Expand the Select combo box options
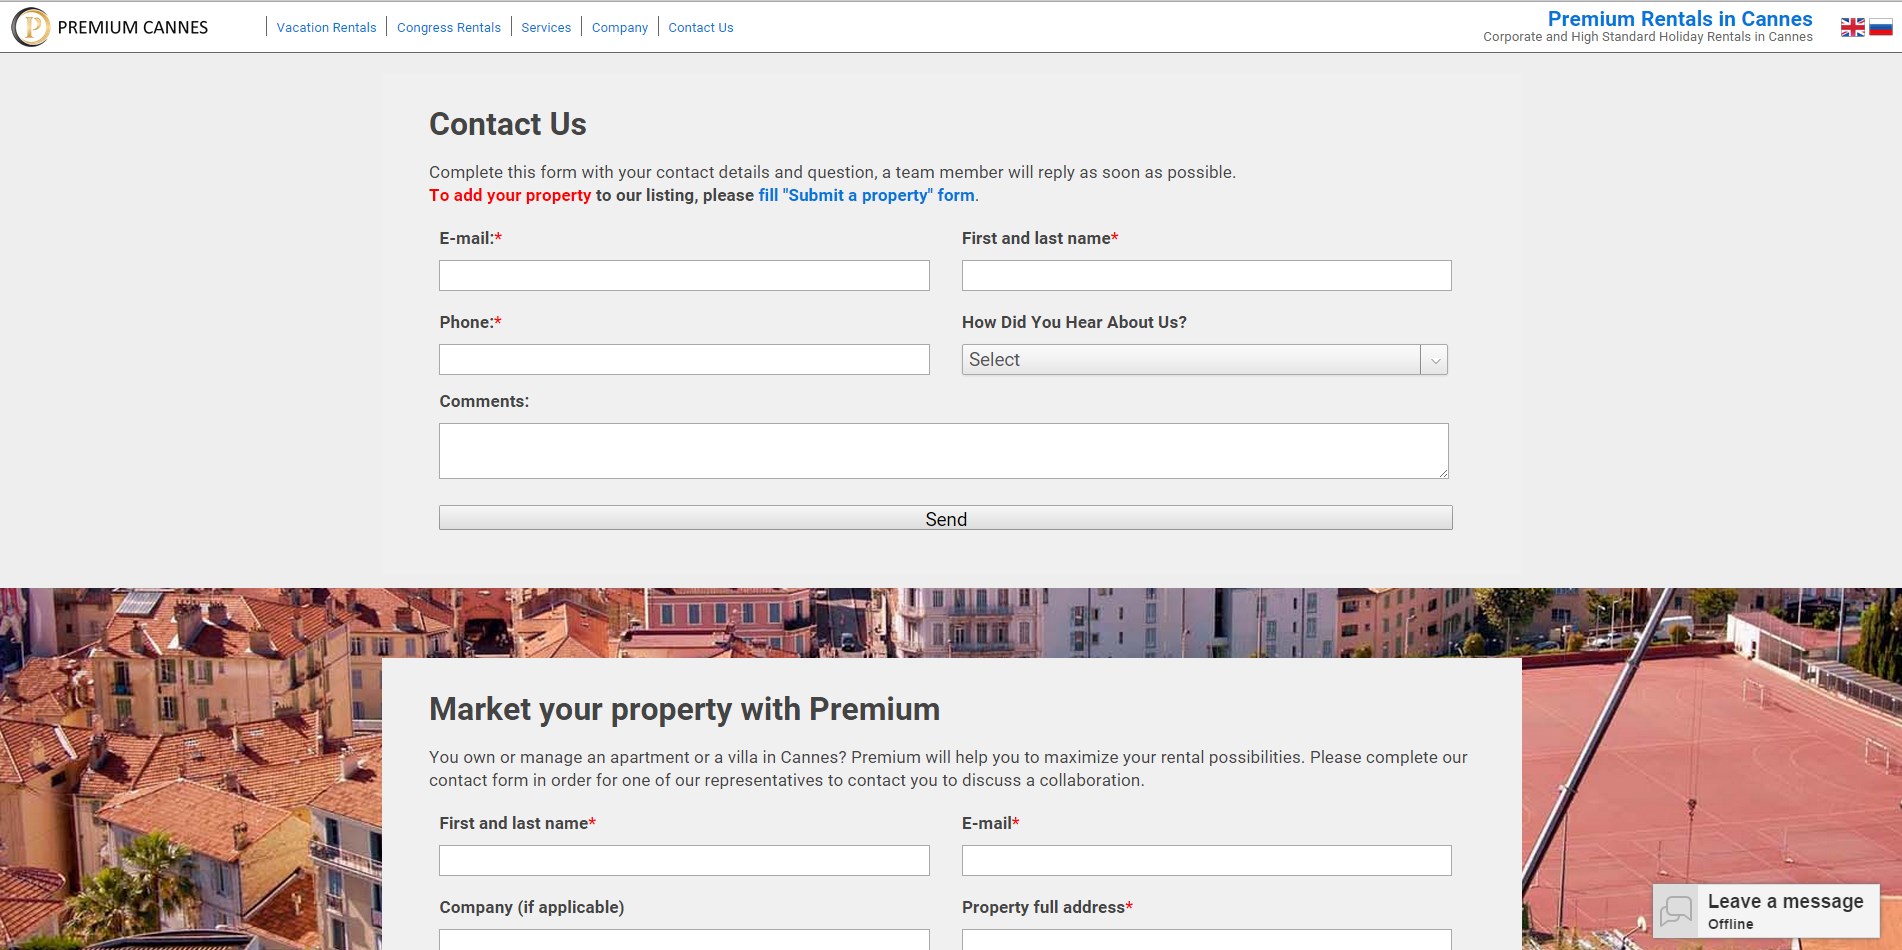The width and height of the screenshot is (1902, 950). (x=1205, y=359)
